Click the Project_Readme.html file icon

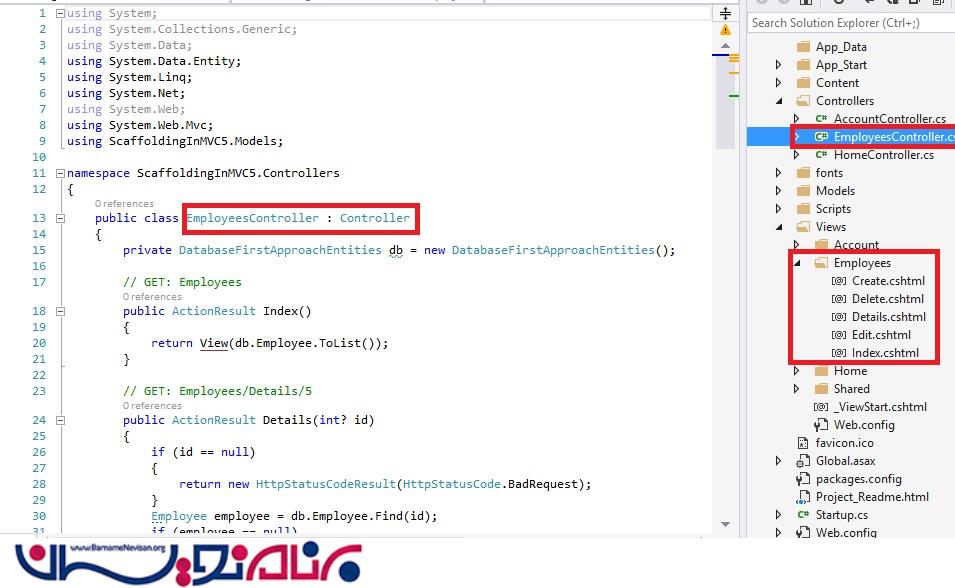tap(802, 497)
